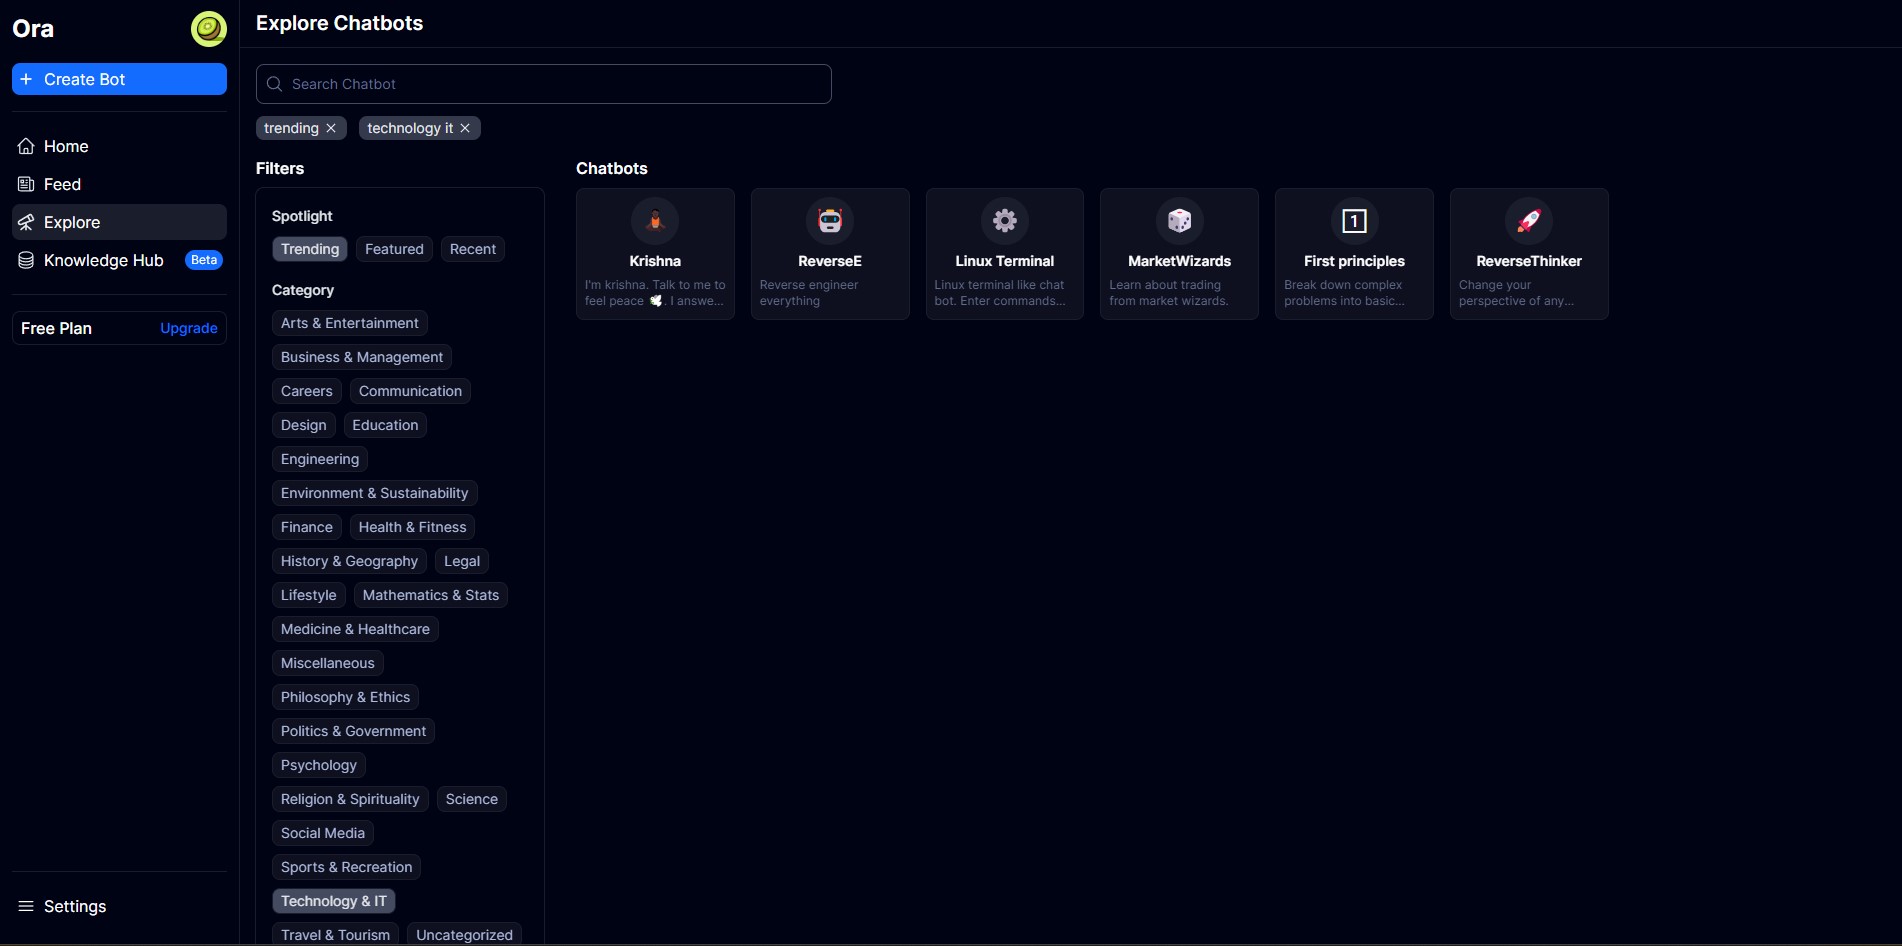This screenshot has height=946, width=1902.
Task: Open the ReverseE chatbot title
Action: click(830, 261)
